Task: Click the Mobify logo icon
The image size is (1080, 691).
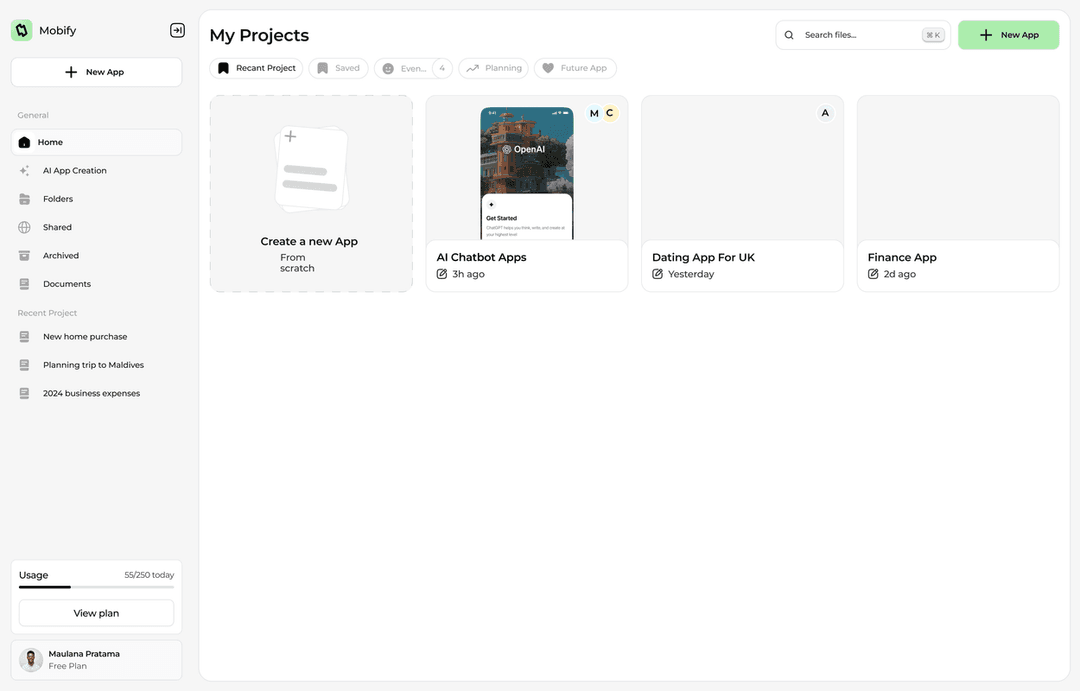Action: [22, 31]
